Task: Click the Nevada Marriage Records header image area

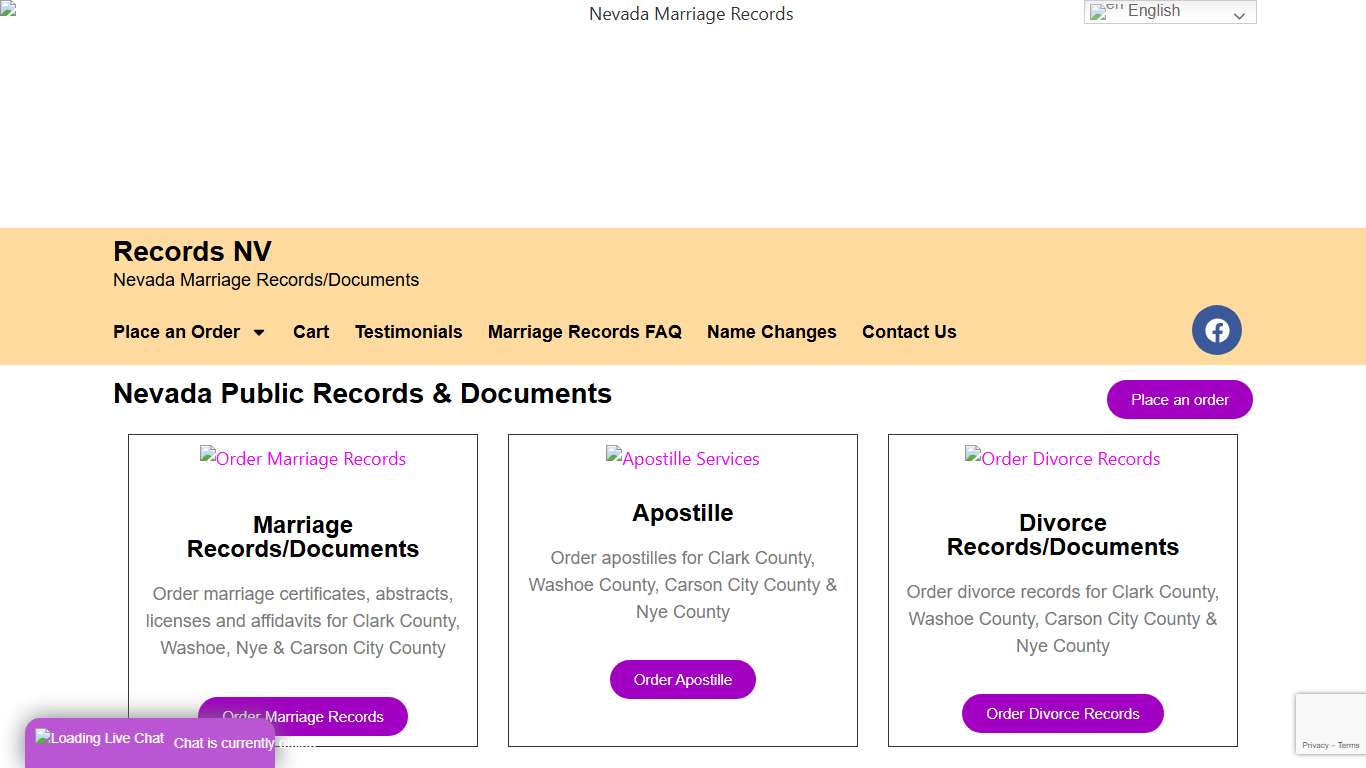Action: point(691,14)
